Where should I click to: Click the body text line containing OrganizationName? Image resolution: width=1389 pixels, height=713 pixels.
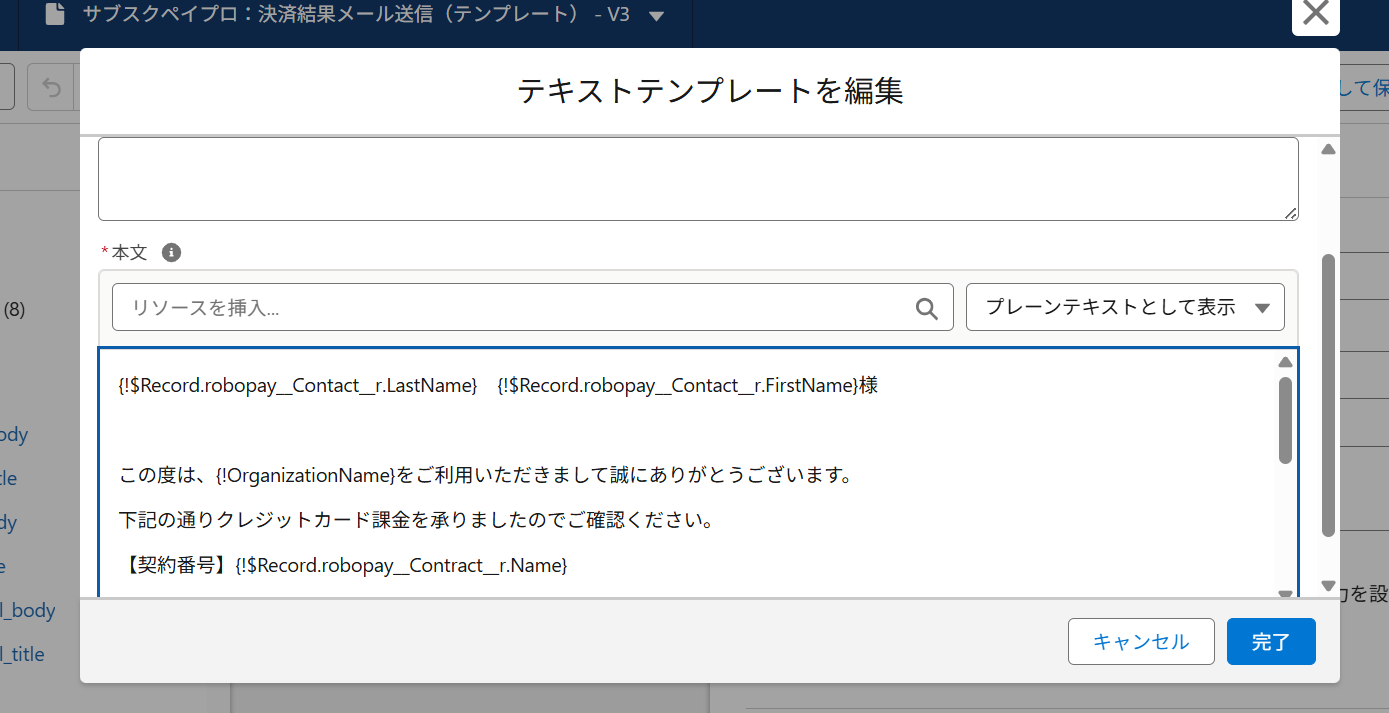[x=485, y=475]
